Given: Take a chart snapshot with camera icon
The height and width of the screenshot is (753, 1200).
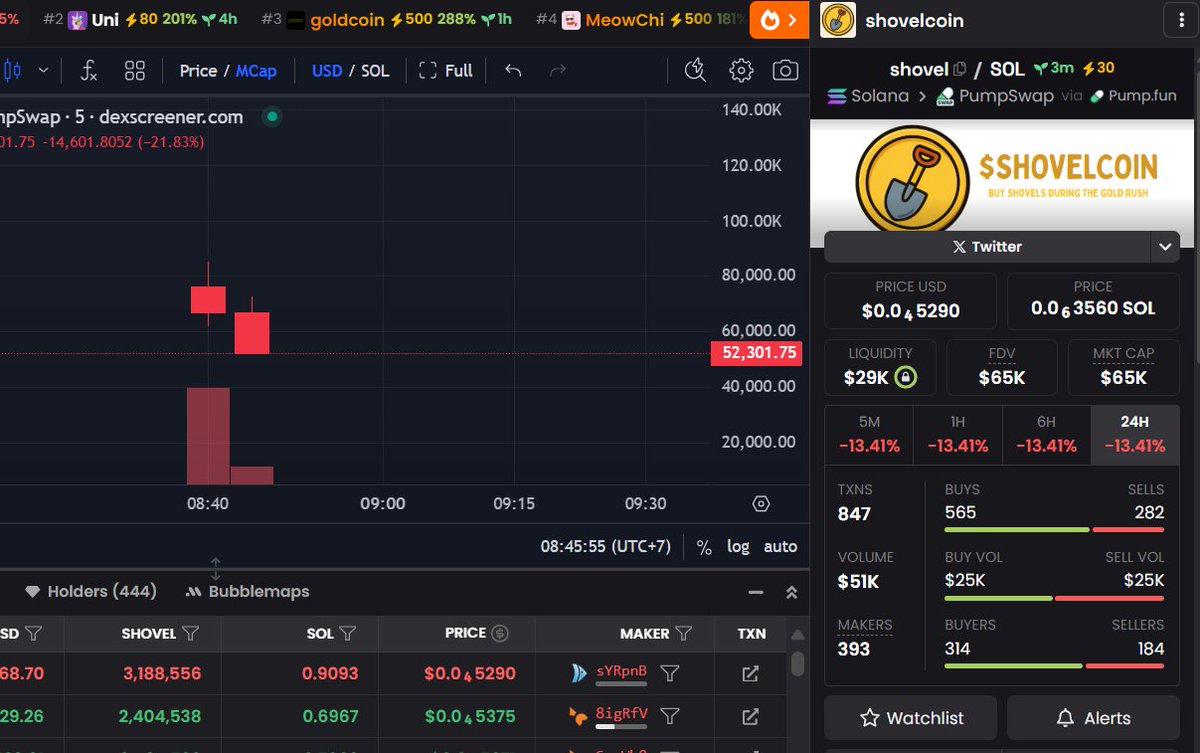Looking at the screenshot, I should pos(786,70).
